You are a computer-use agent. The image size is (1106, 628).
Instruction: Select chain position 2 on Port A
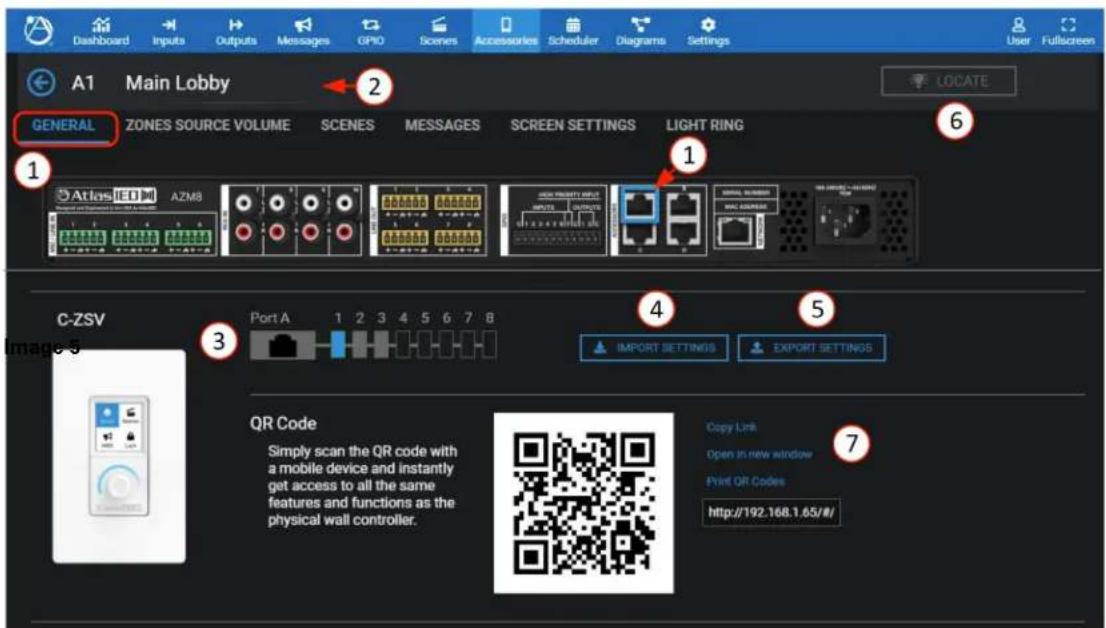point(360,346)
